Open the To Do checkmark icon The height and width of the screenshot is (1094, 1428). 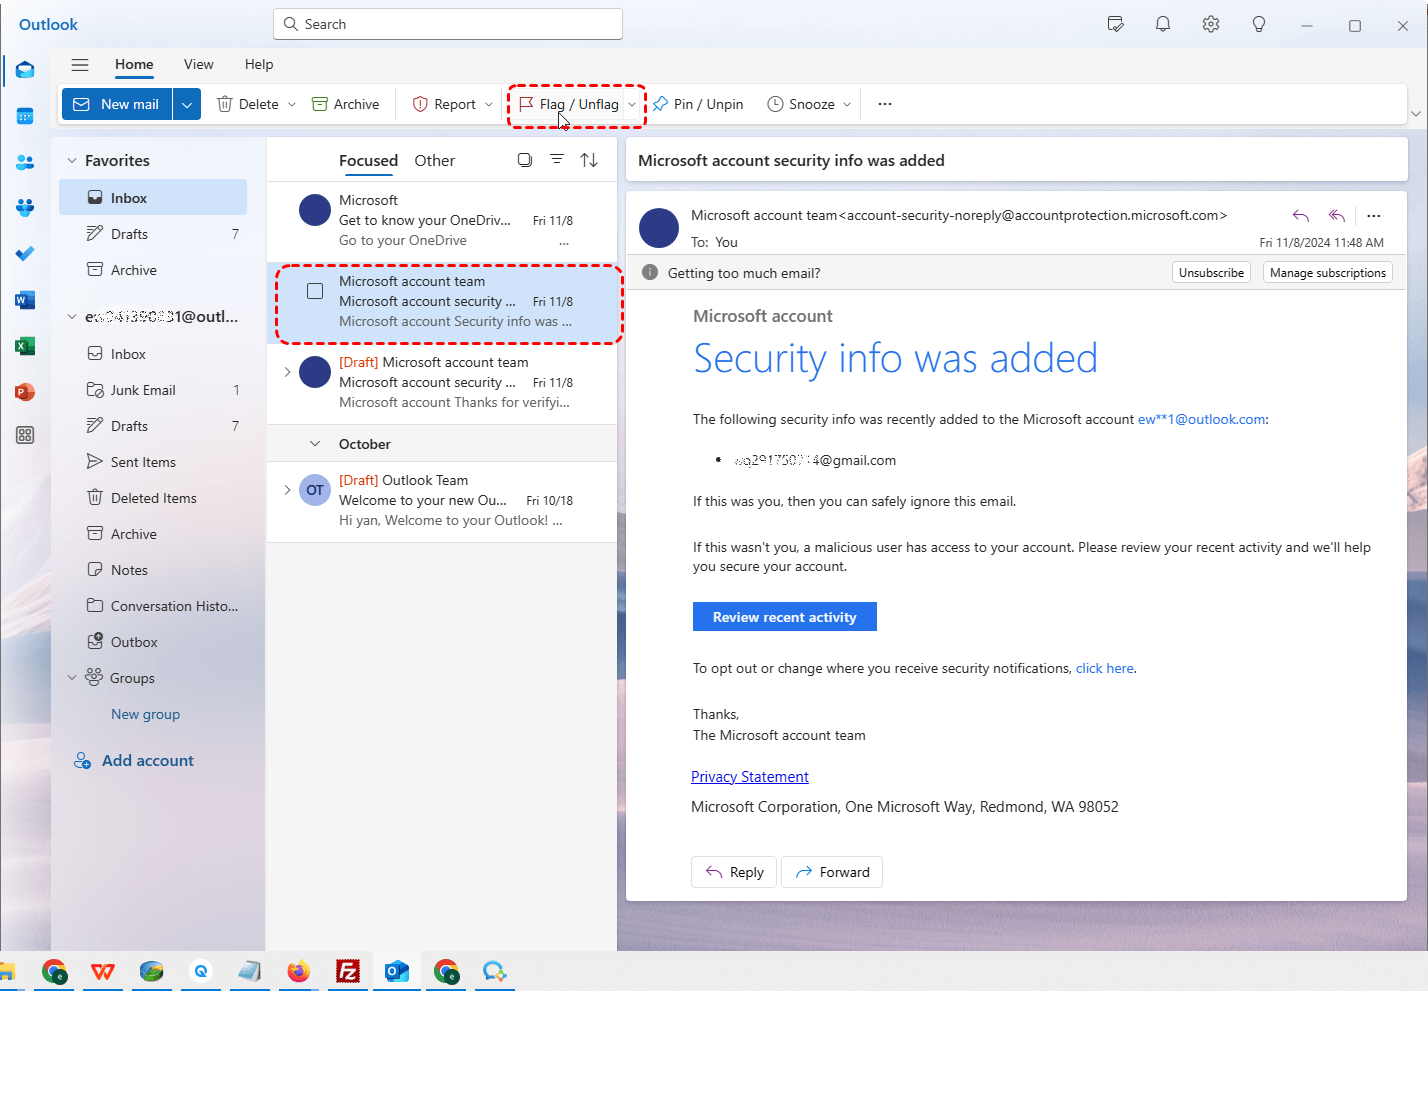point(25,254)
